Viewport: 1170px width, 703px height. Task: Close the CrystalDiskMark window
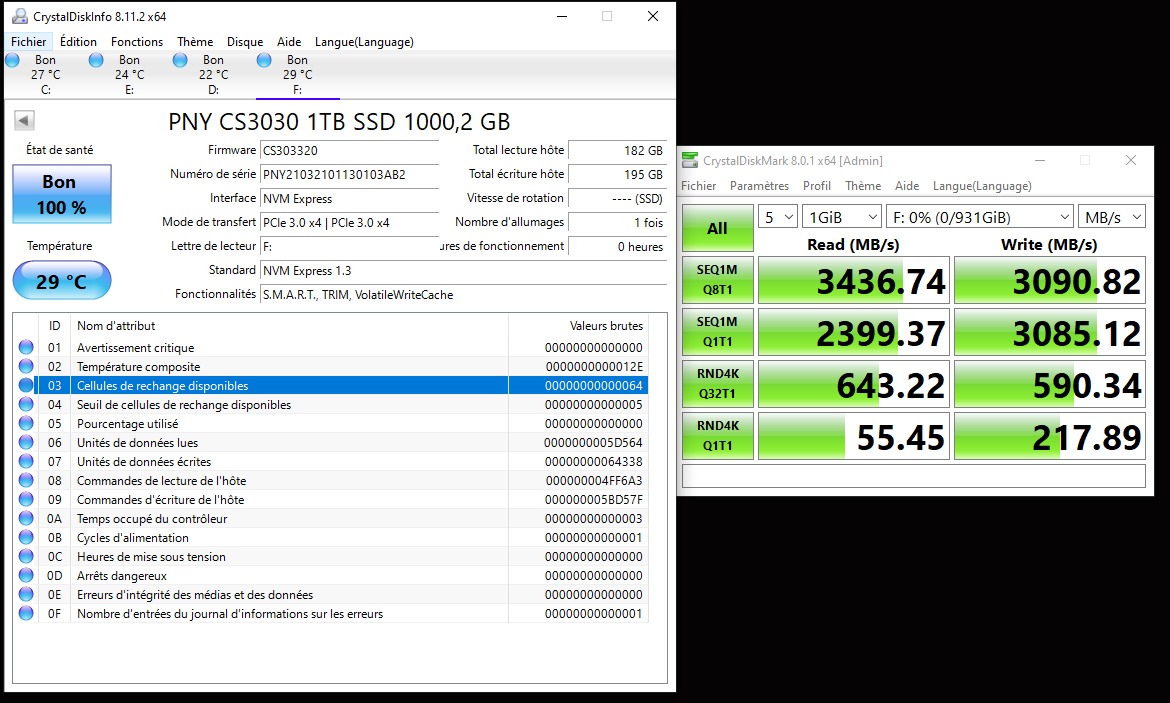click(1130, 160)
